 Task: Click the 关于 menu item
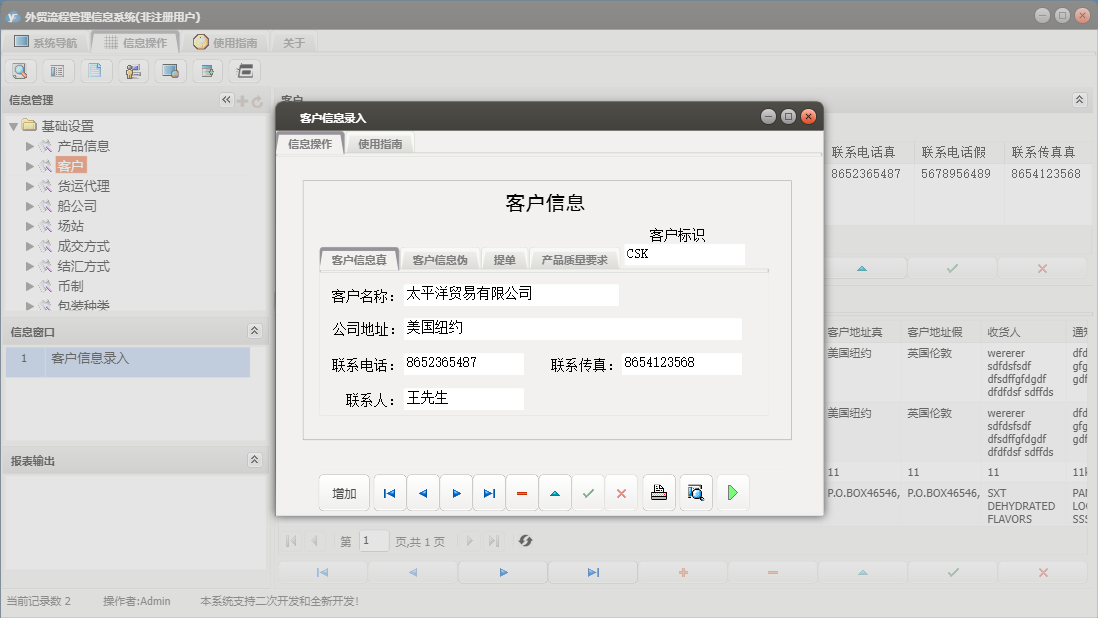click(294, 42)
